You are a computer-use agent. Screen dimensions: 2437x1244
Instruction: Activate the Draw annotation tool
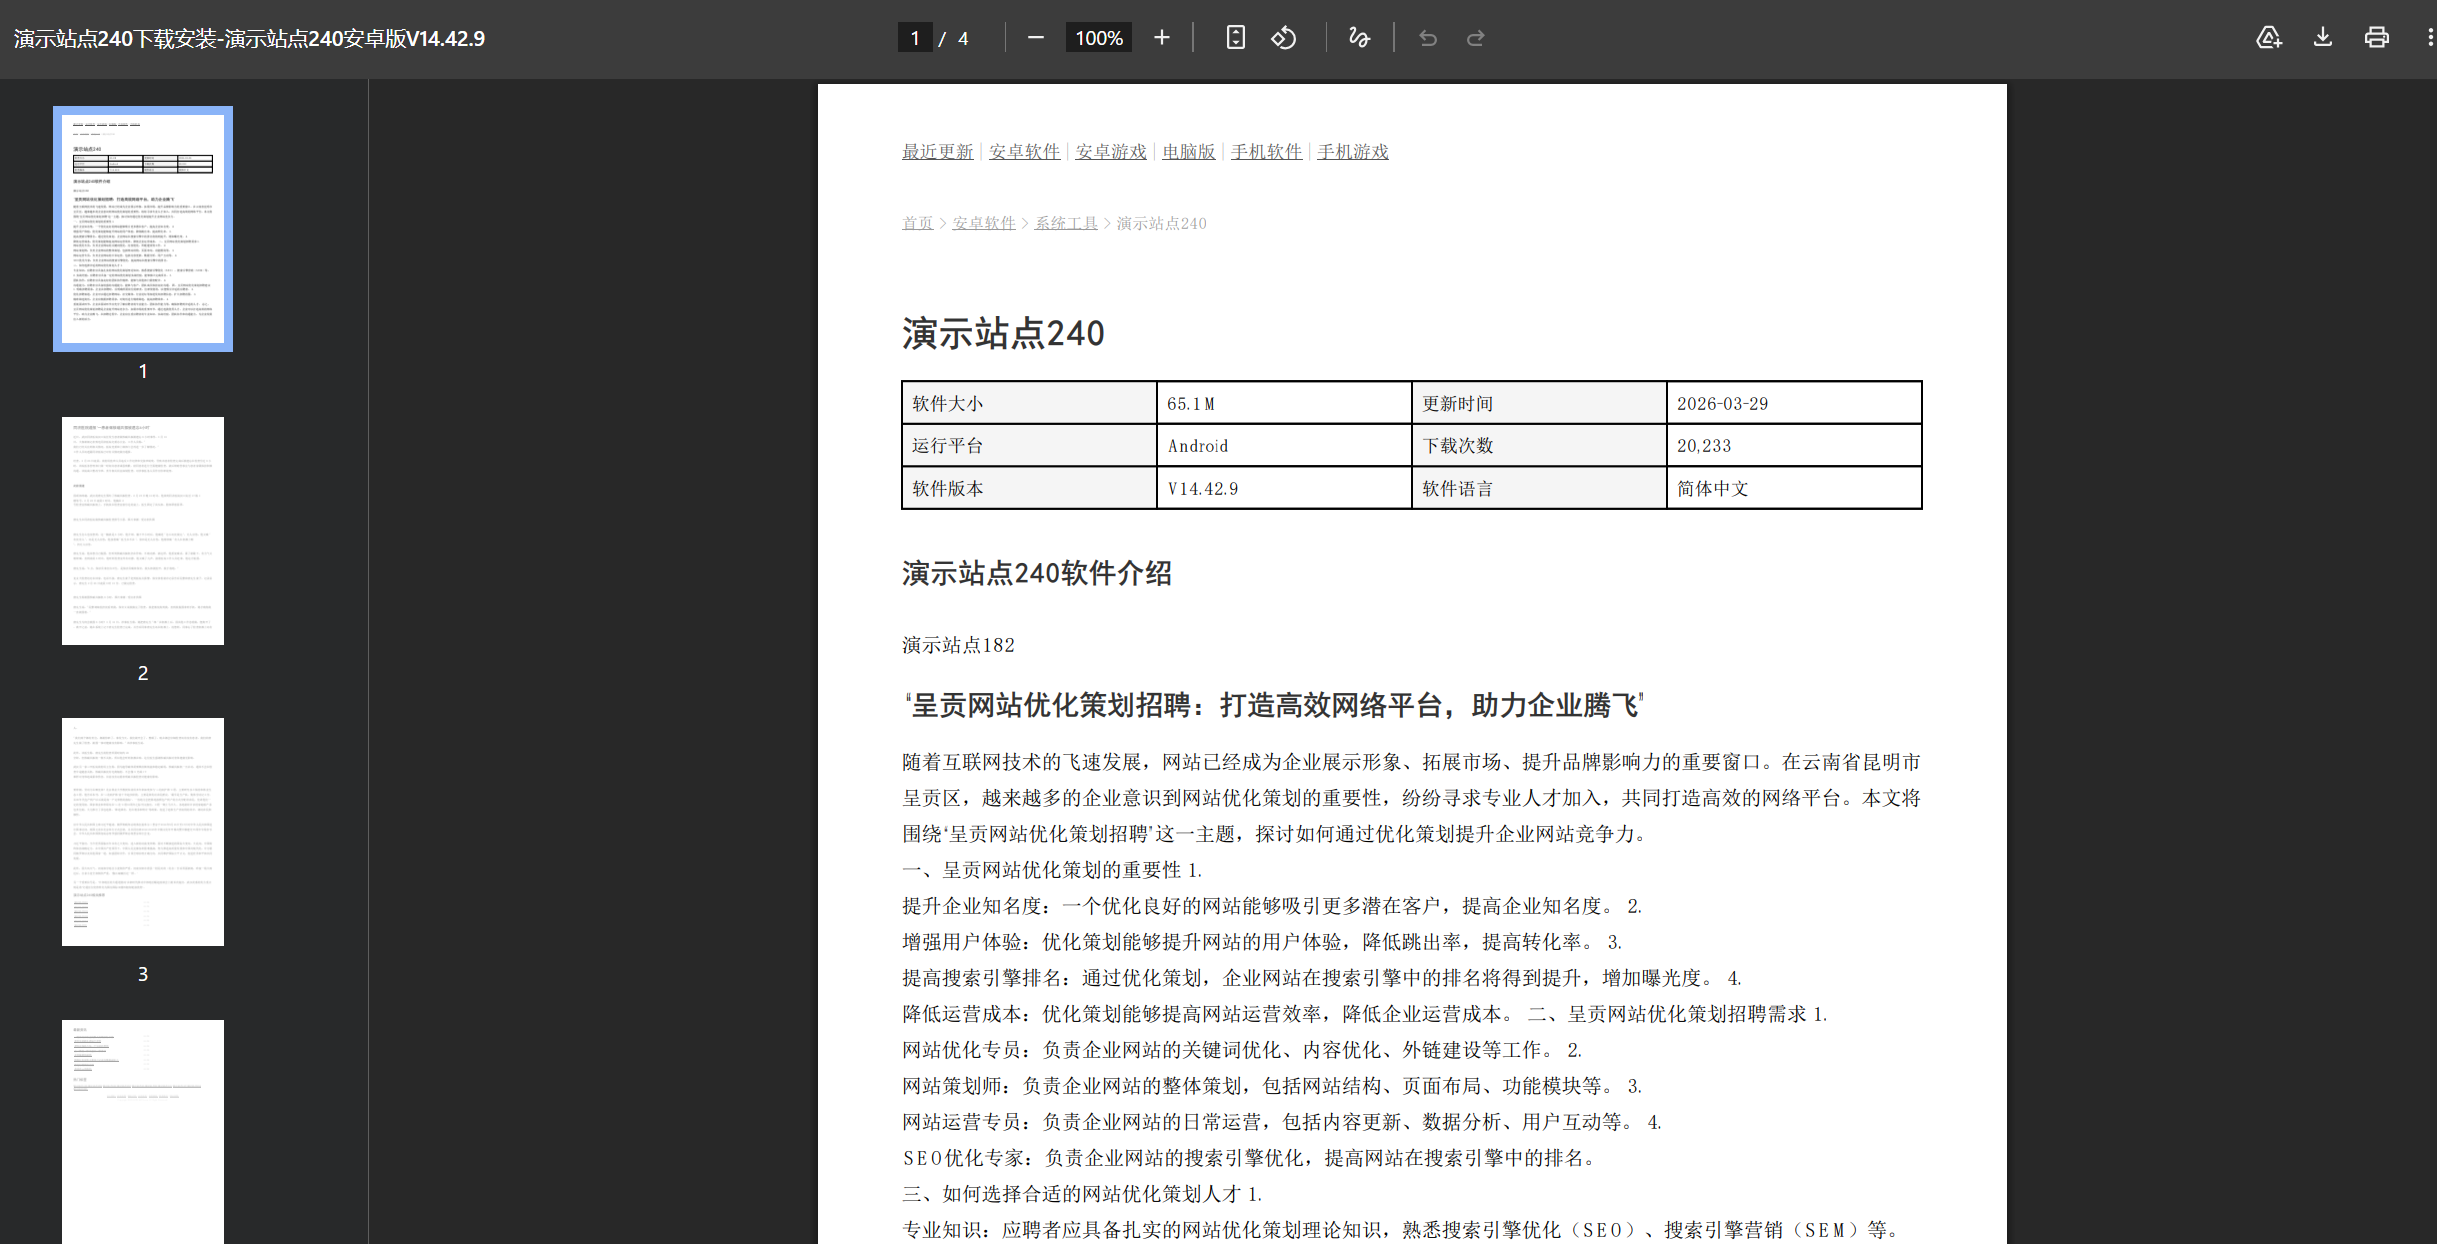1358,37
